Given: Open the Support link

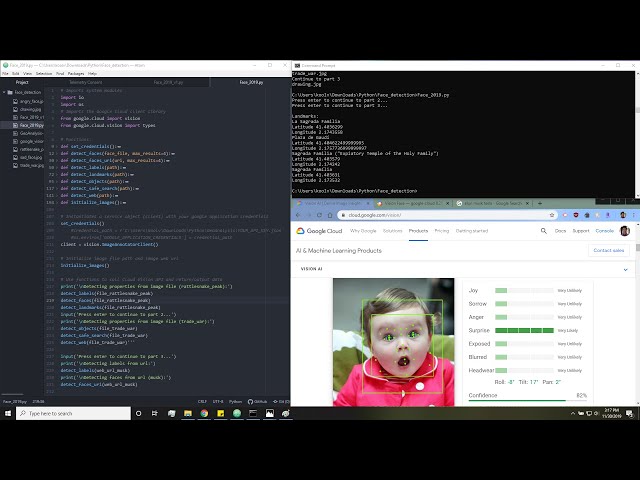Looking at the screenshot, I should coord(581,231).
